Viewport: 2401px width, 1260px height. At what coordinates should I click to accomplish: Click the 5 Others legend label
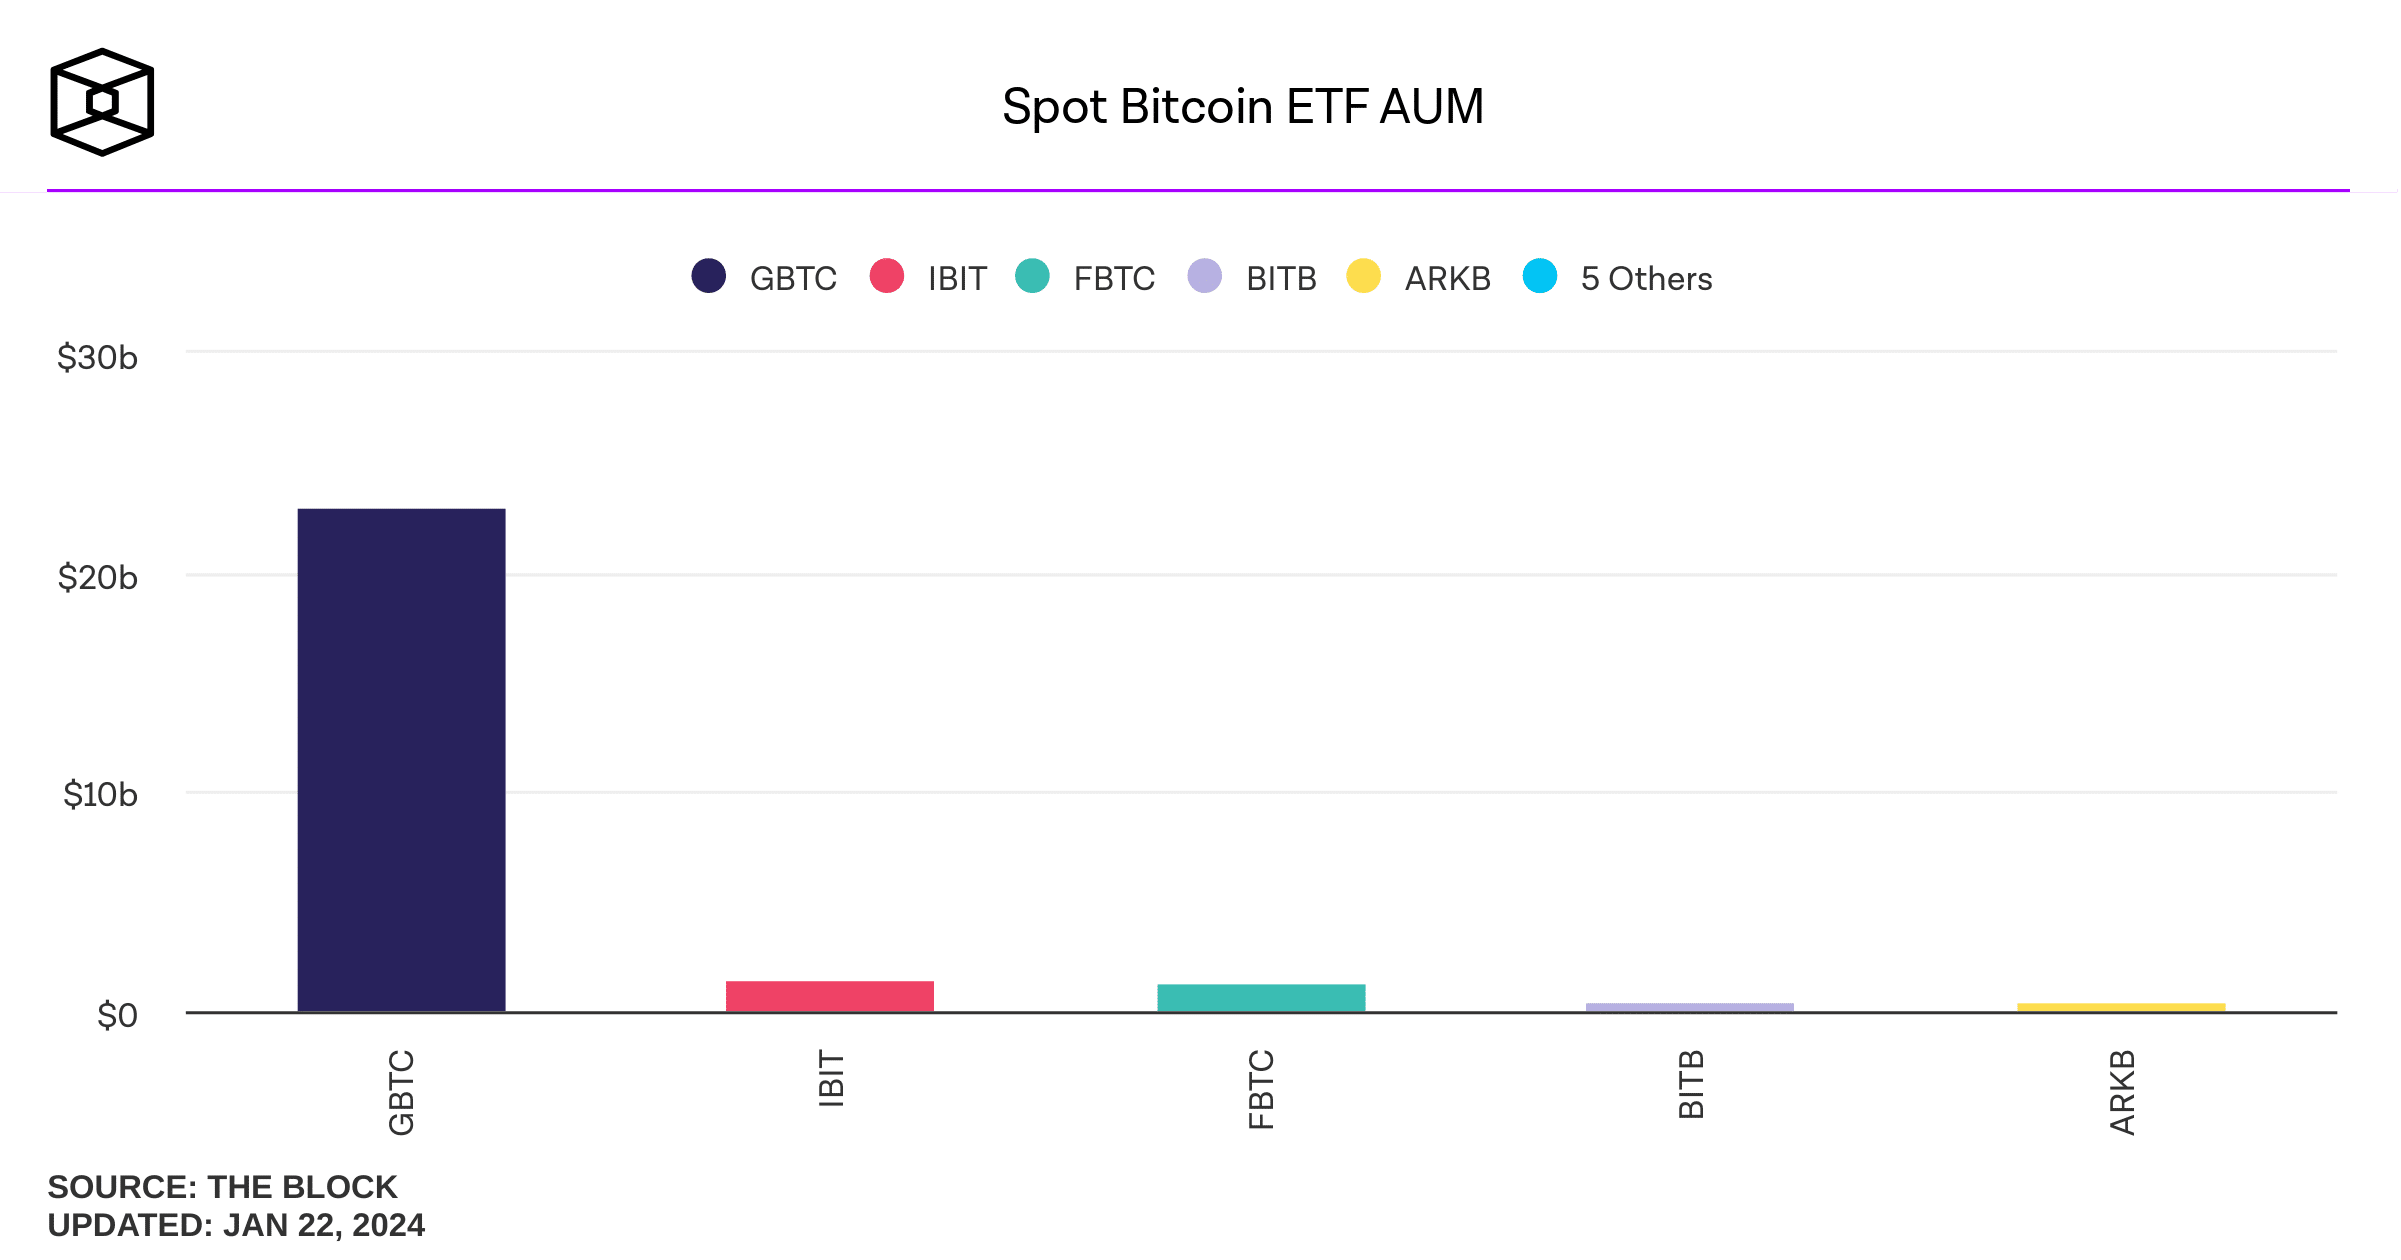(x=1646, y=278)
